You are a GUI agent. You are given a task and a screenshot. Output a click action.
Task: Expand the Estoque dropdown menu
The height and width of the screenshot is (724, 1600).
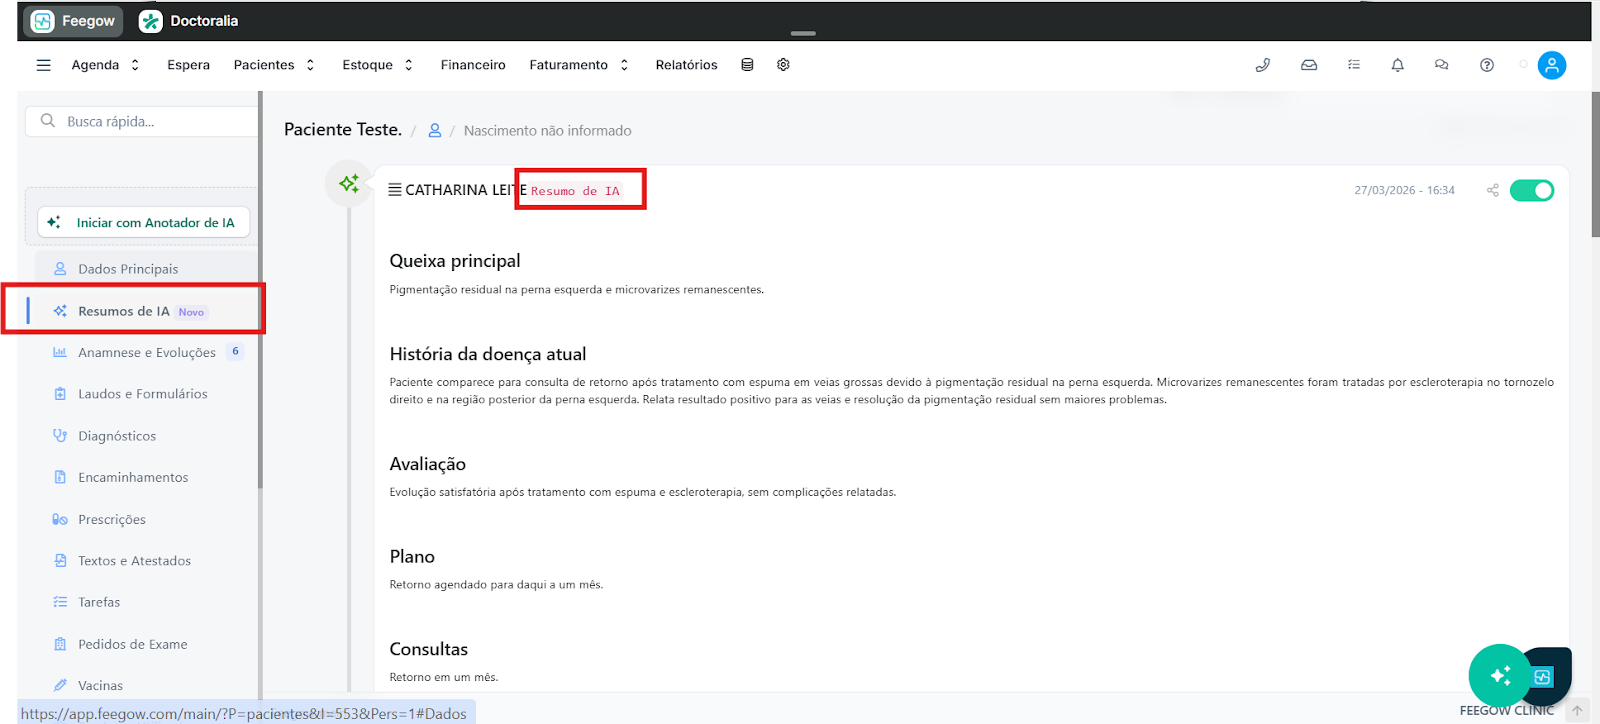pyautogui.click(x=378, y=65)
